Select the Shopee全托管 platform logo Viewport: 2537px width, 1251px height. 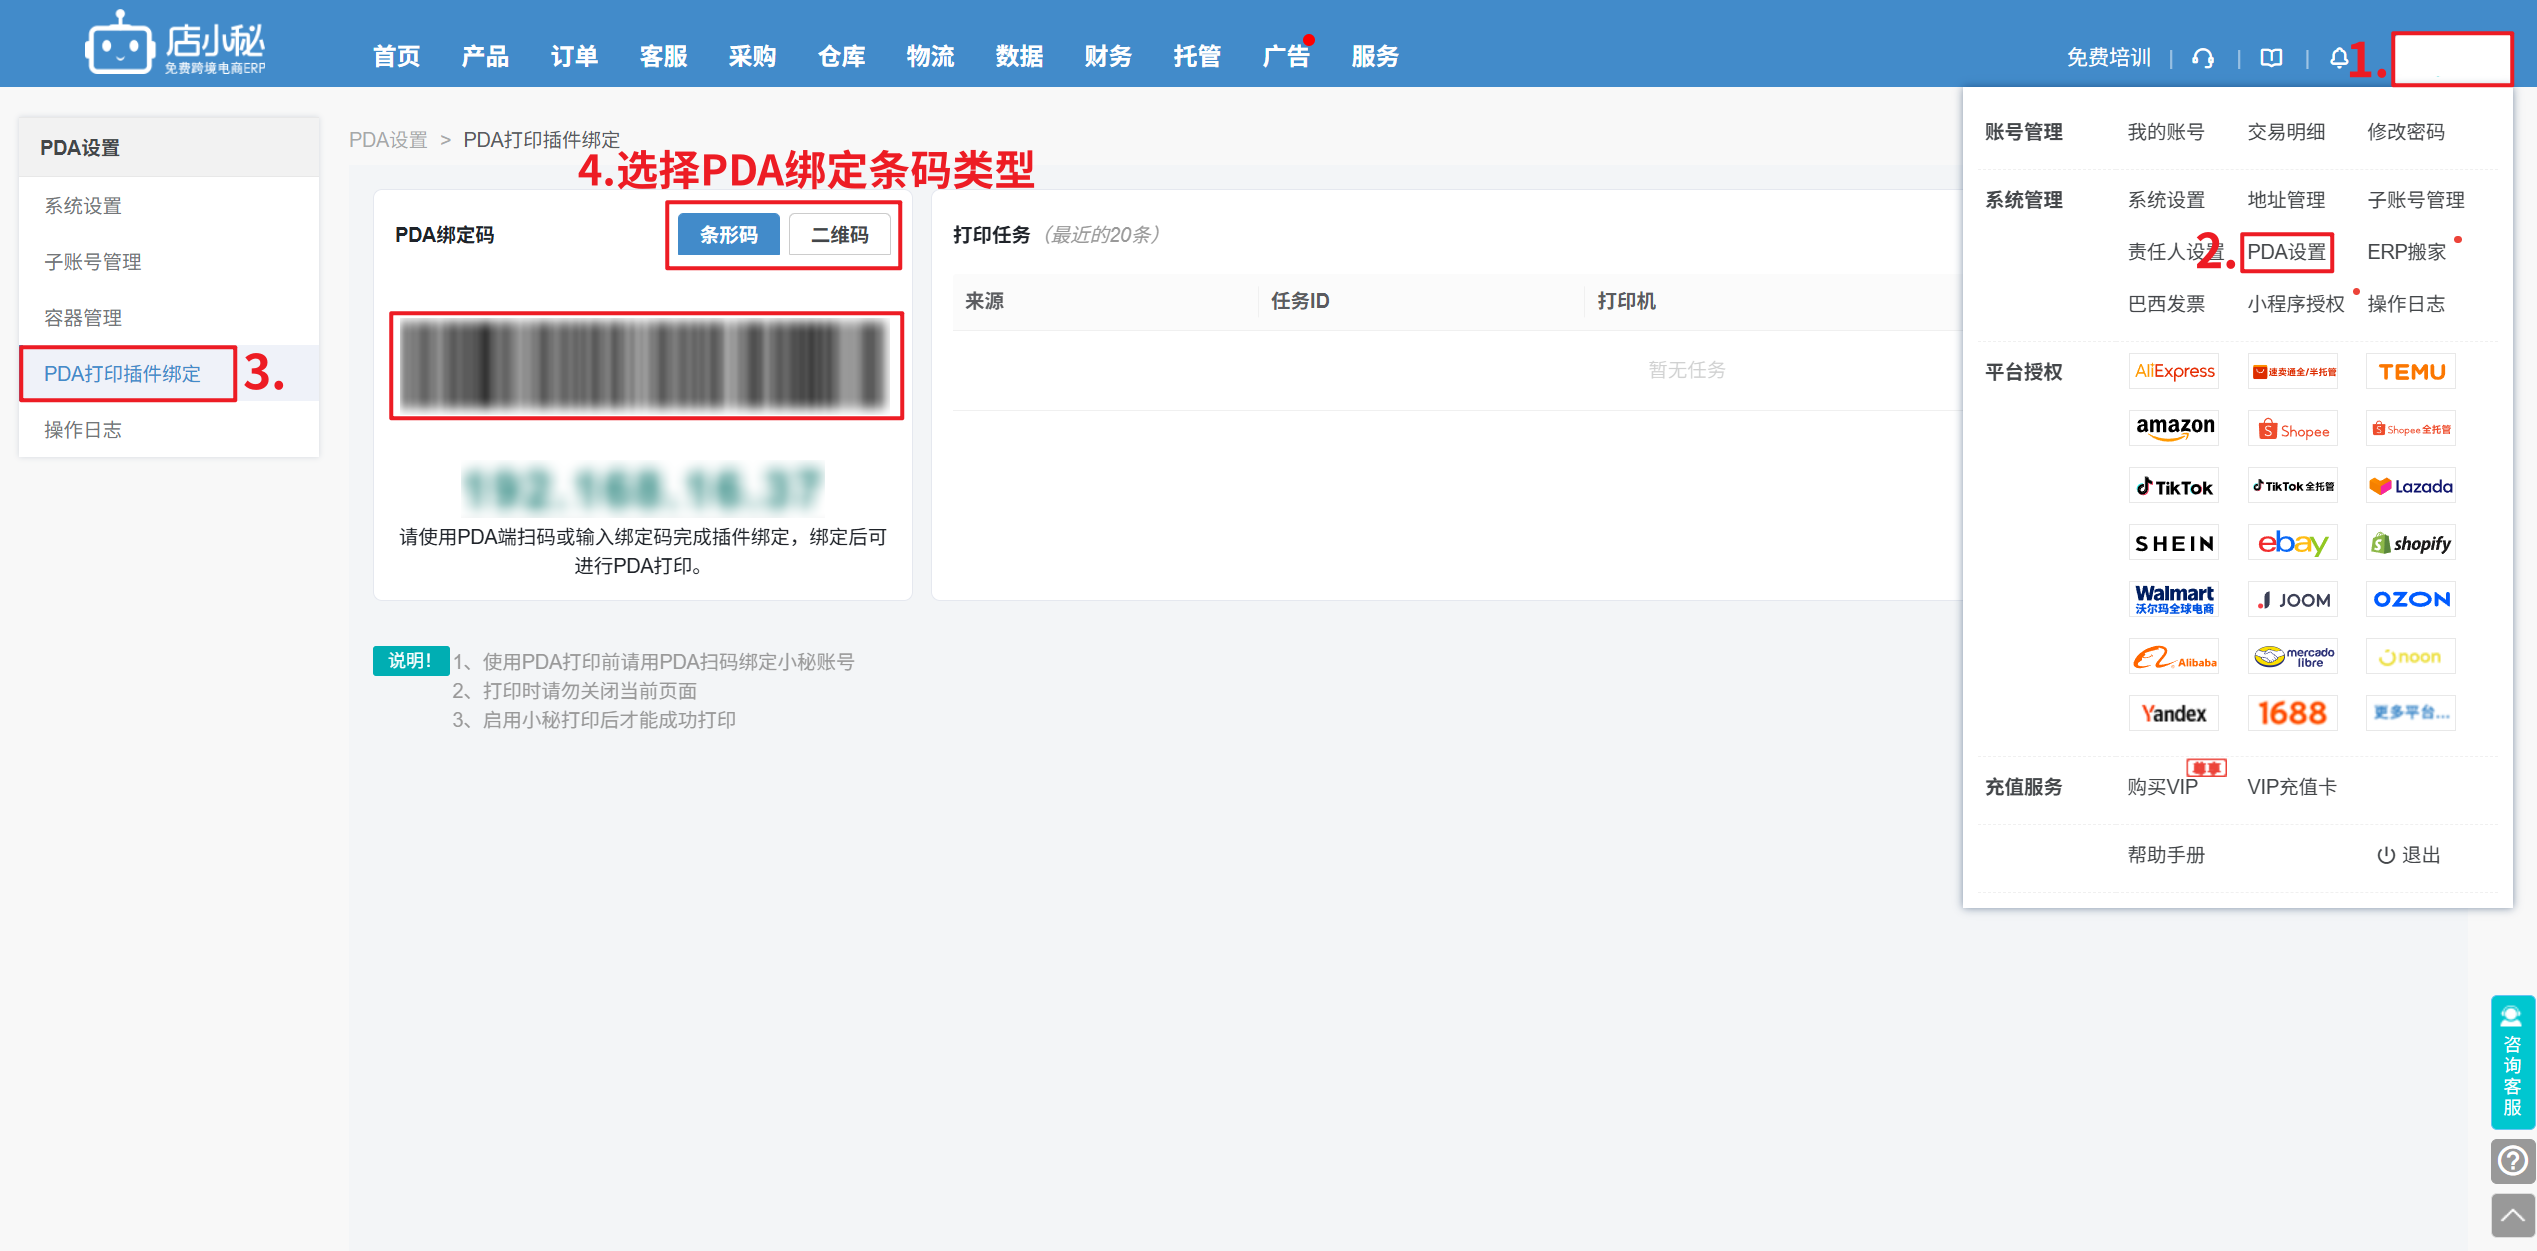[x=2411, y=429]
